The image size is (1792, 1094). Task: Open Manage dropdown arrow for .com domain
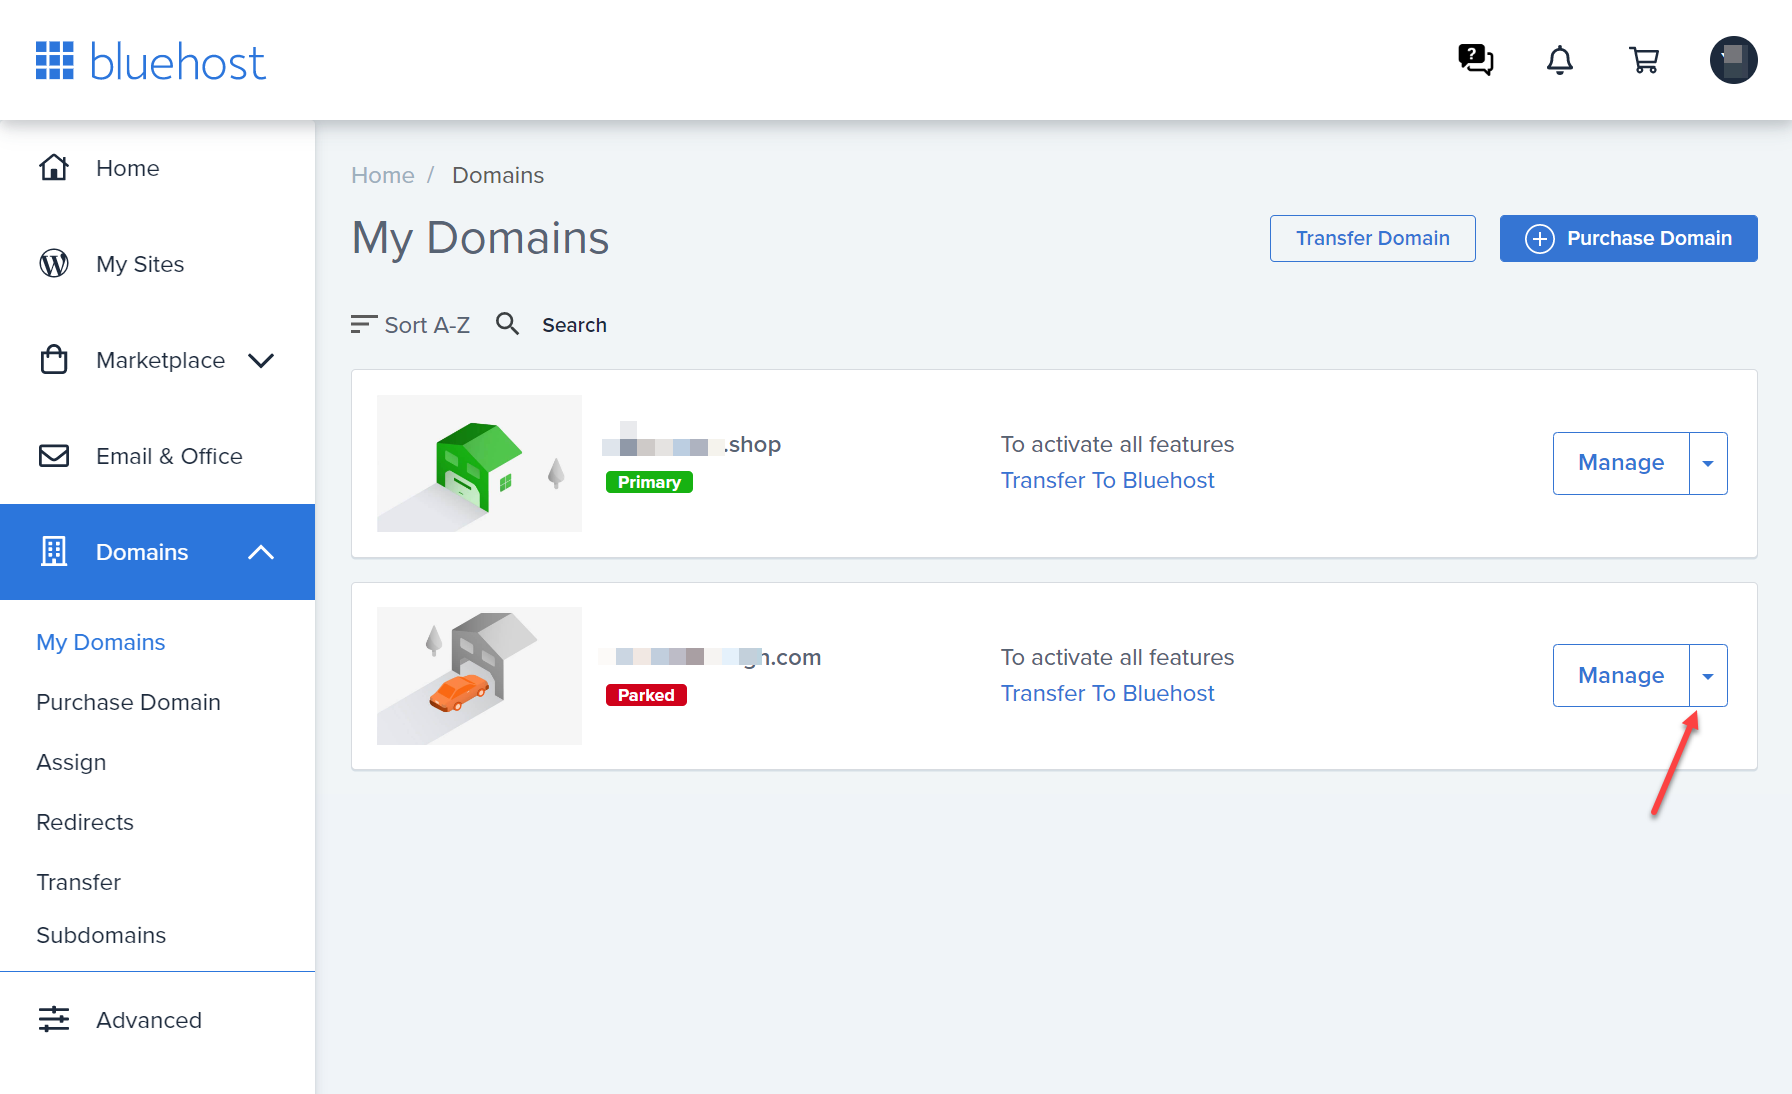pyautogui.click(x=1708, y=676)
